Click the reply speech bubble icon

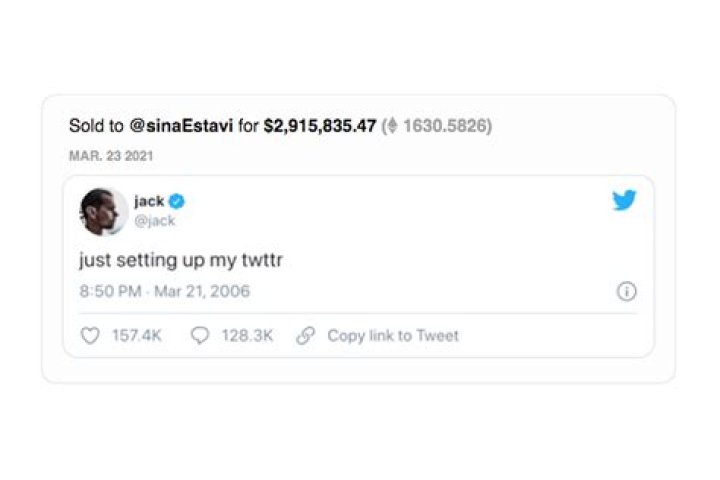(x=200, y=336)
